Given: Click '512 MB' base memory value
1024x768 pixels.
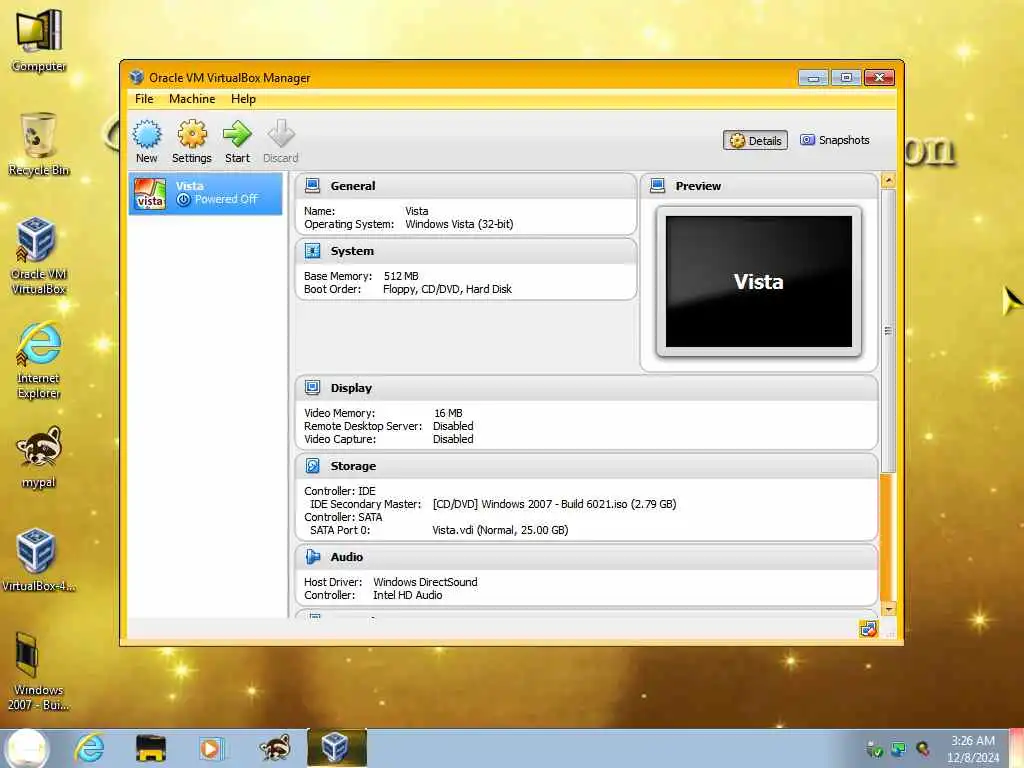Looking at the screenshot, I should tap(401, 276).
